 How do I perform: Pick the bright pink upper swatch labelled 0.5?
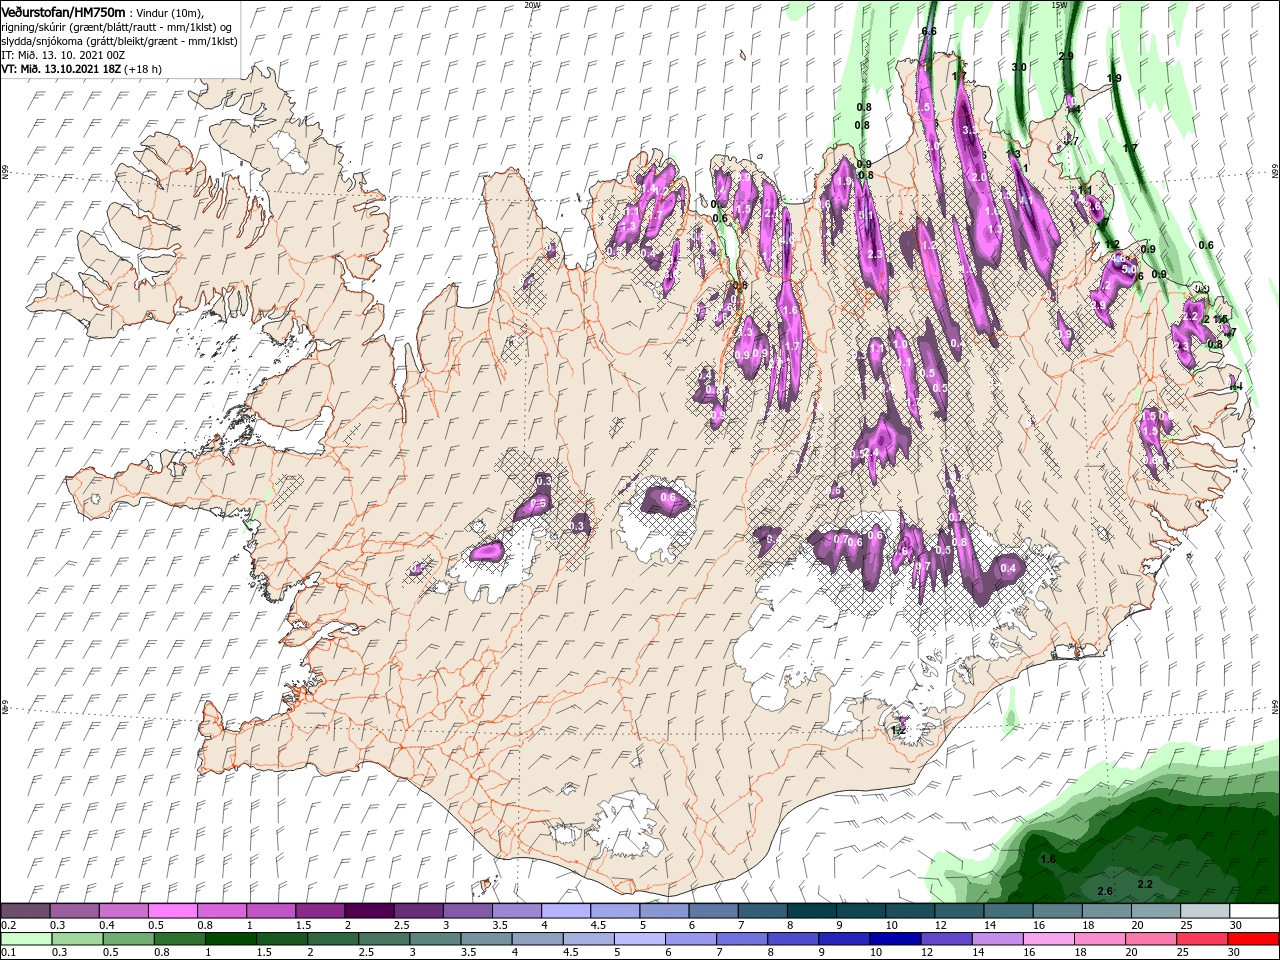tap(172, 911)
